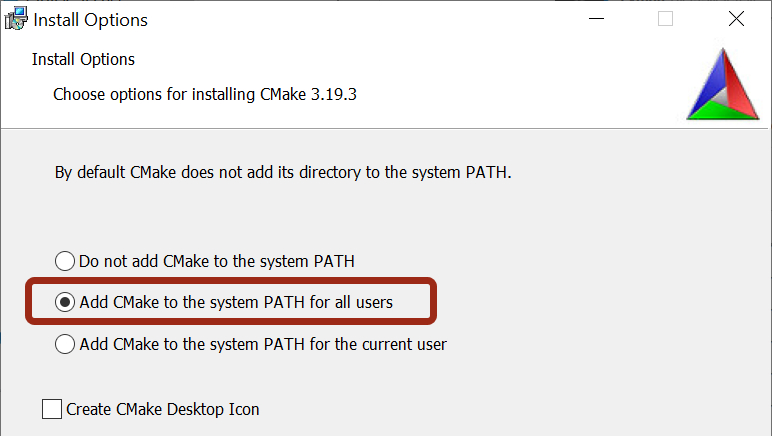Click the grayed-out maximize button
Screen dimensions: 772x436
click(x=665, y=19)
